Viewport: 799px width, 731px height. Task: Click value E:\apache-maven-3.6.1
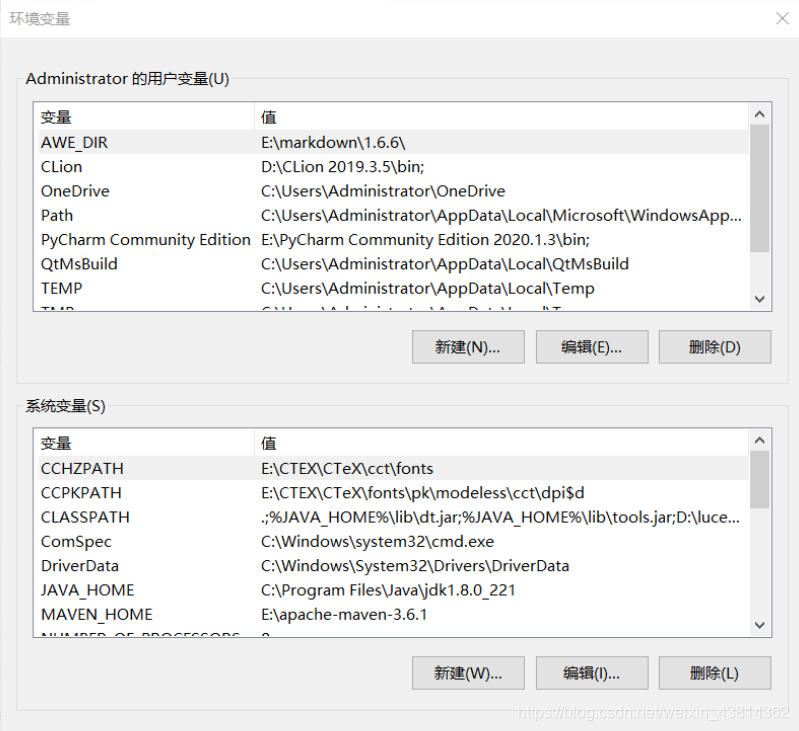pos(344,614)
